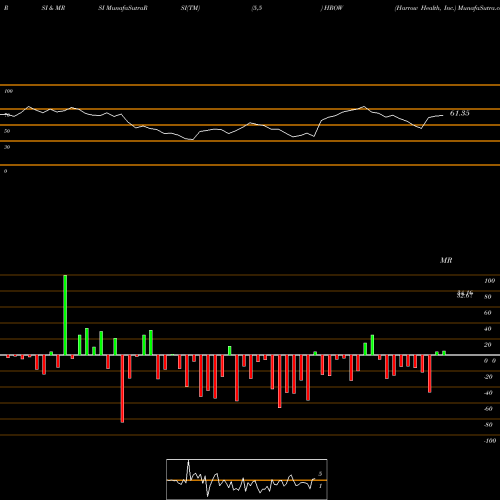Viewport: 500px width, 500px height.
Task: Click the 0 label on RSI axis
Action: pyautogui.click(x=5, y=171)
